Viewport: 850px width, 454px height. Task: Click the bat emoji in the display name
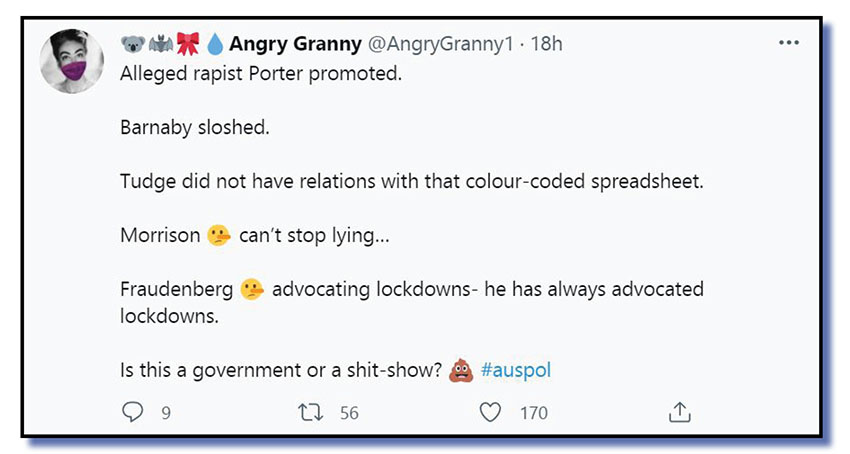[x=160, y=45]
